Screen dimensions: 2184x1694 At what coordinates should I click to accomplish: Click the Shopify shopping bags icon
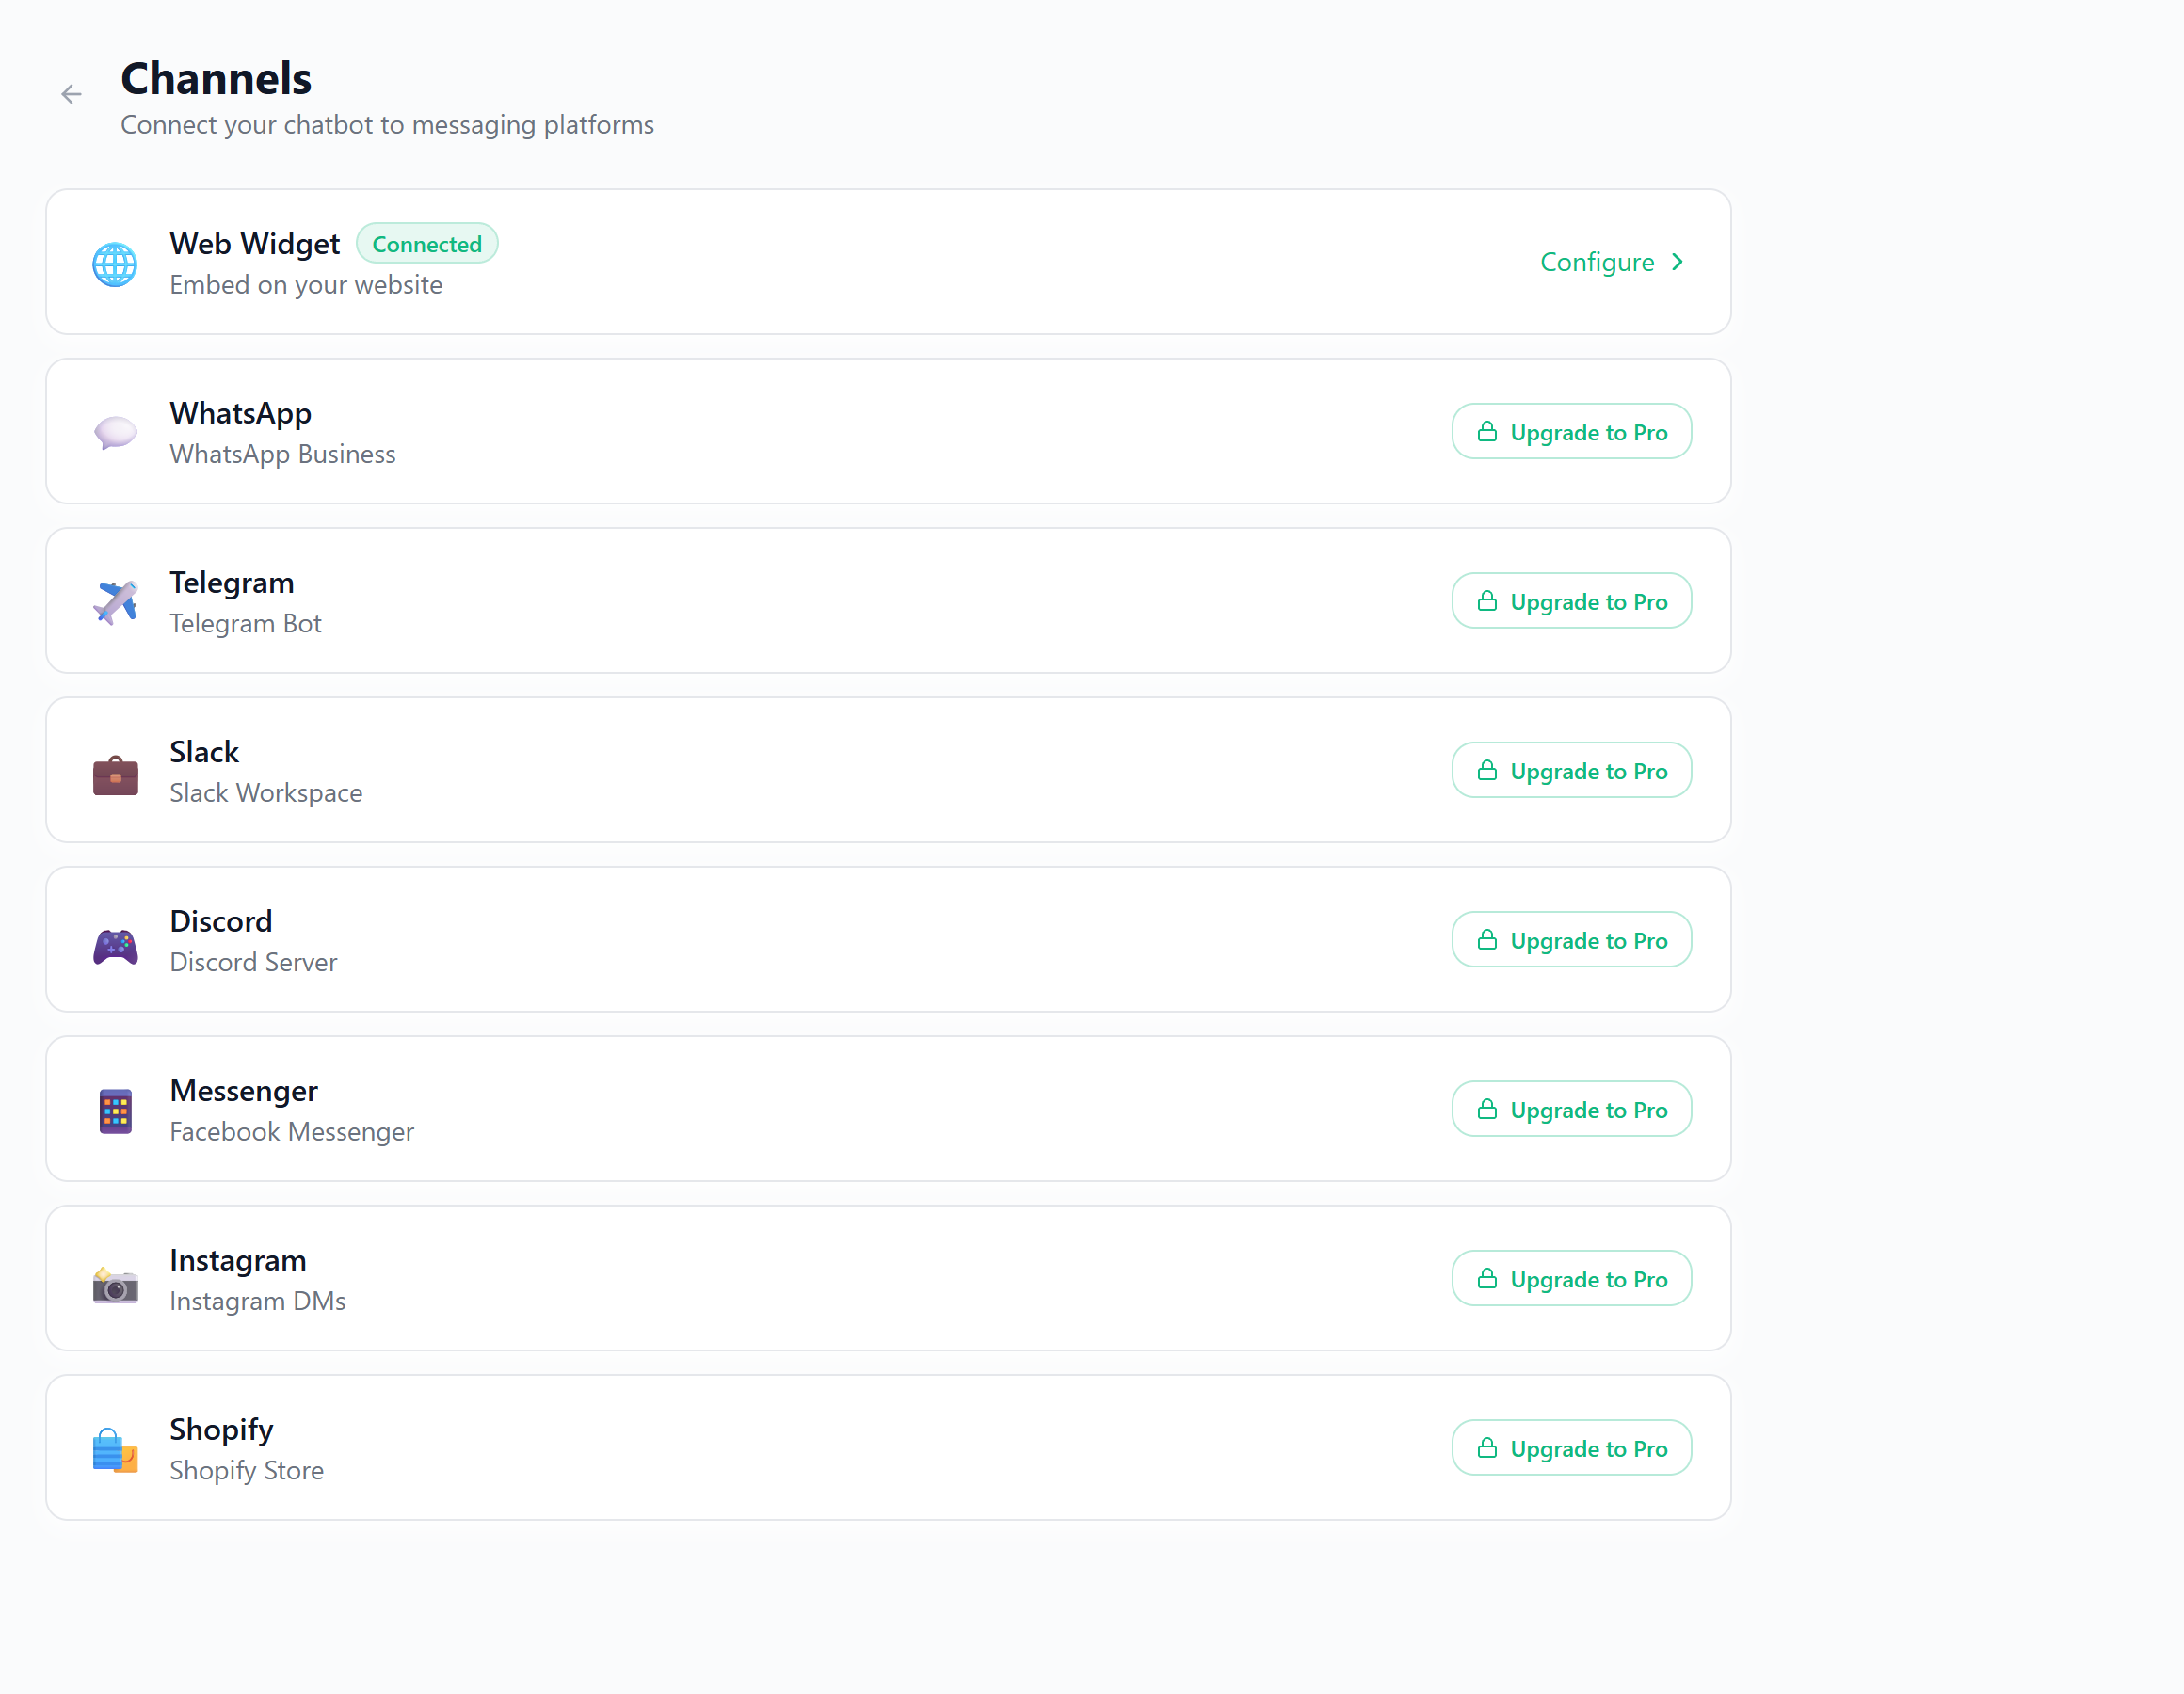pos(115,1450)
